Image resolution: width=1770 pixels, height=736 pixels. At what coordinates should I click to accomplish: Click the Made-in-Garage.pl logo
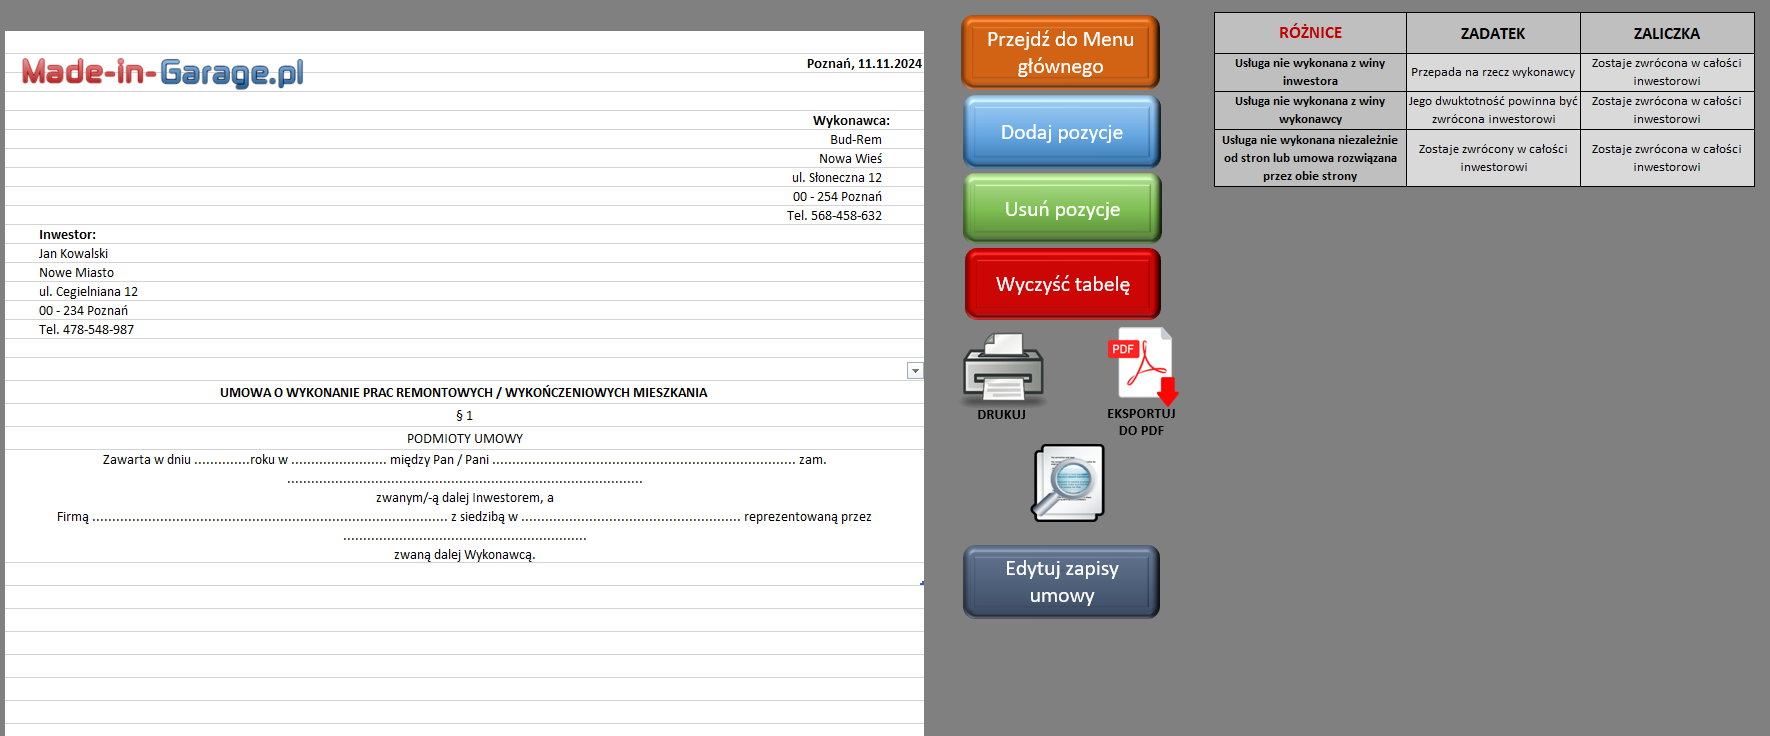(162, 73)
